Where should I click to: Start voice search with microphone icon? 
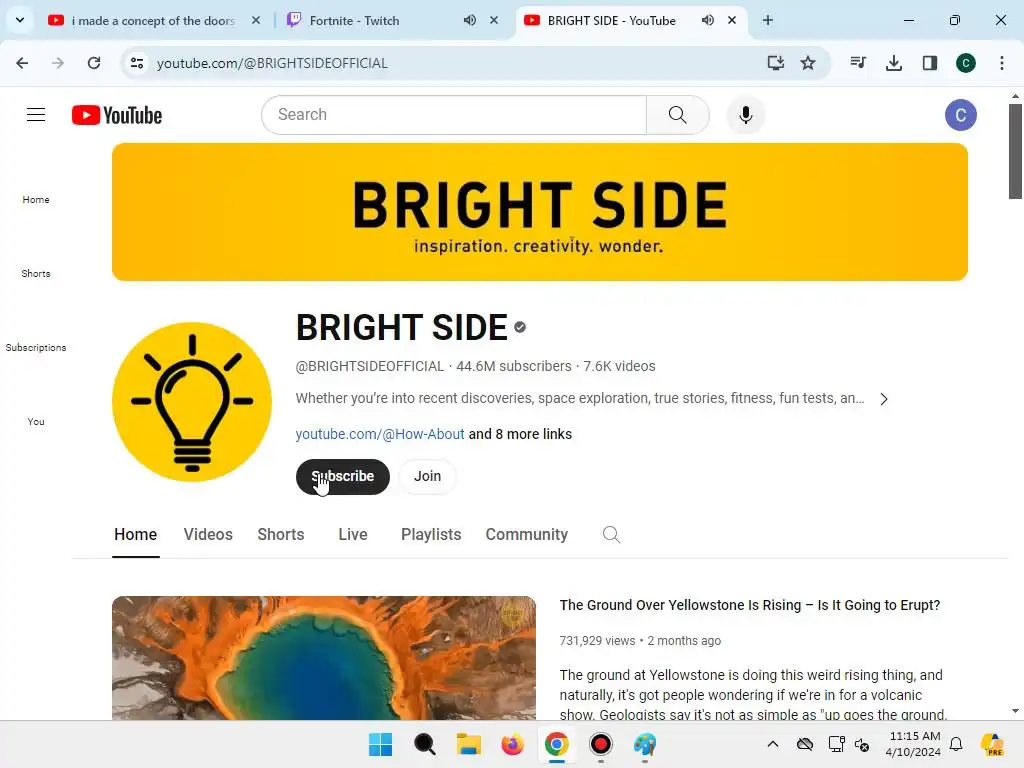pyautogui.click(x=745, y=115)
